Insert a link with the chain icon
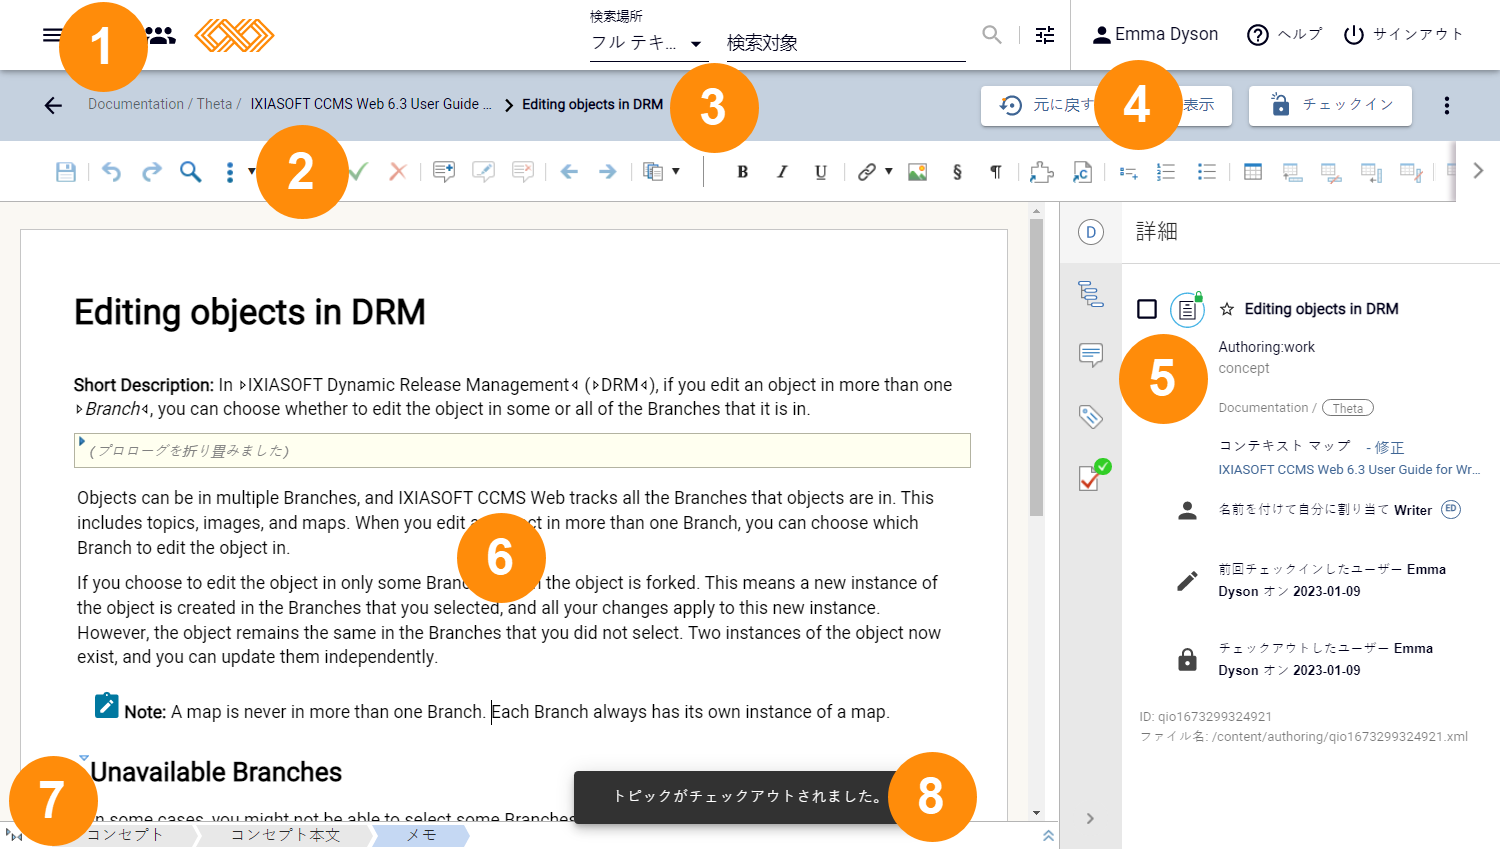This screenshot has height=850, width=1500. (x=867, y=172)
